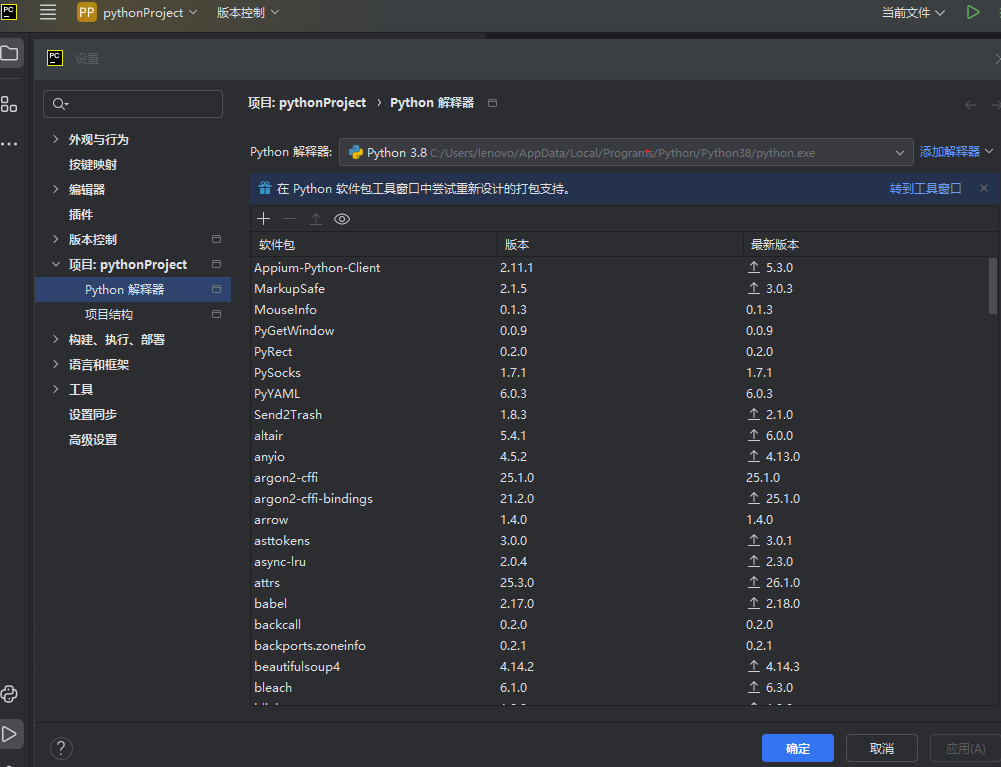Click the PyCharm logo in title bar

(9, 12)
